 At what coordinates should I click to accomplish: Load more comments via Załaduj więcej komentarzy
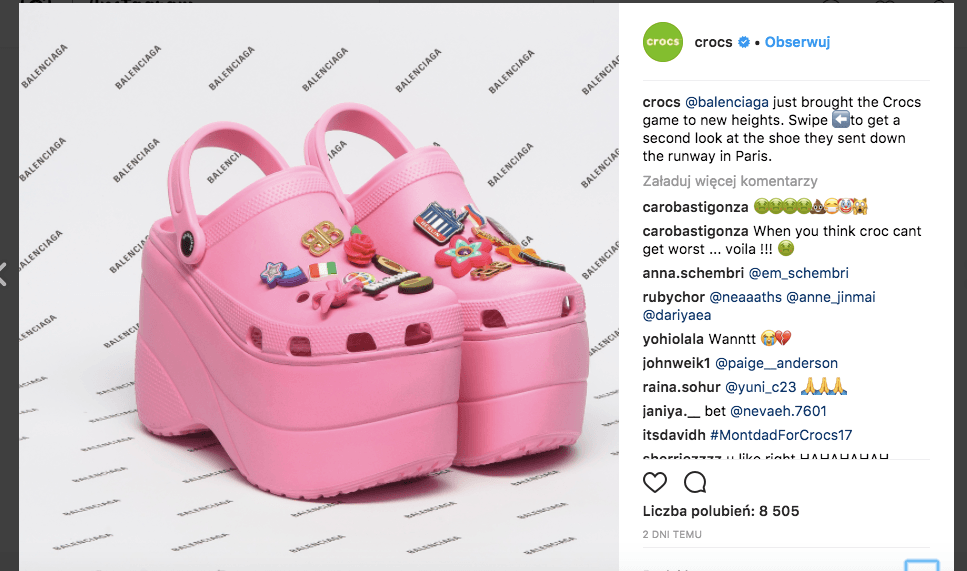[730, 181]
